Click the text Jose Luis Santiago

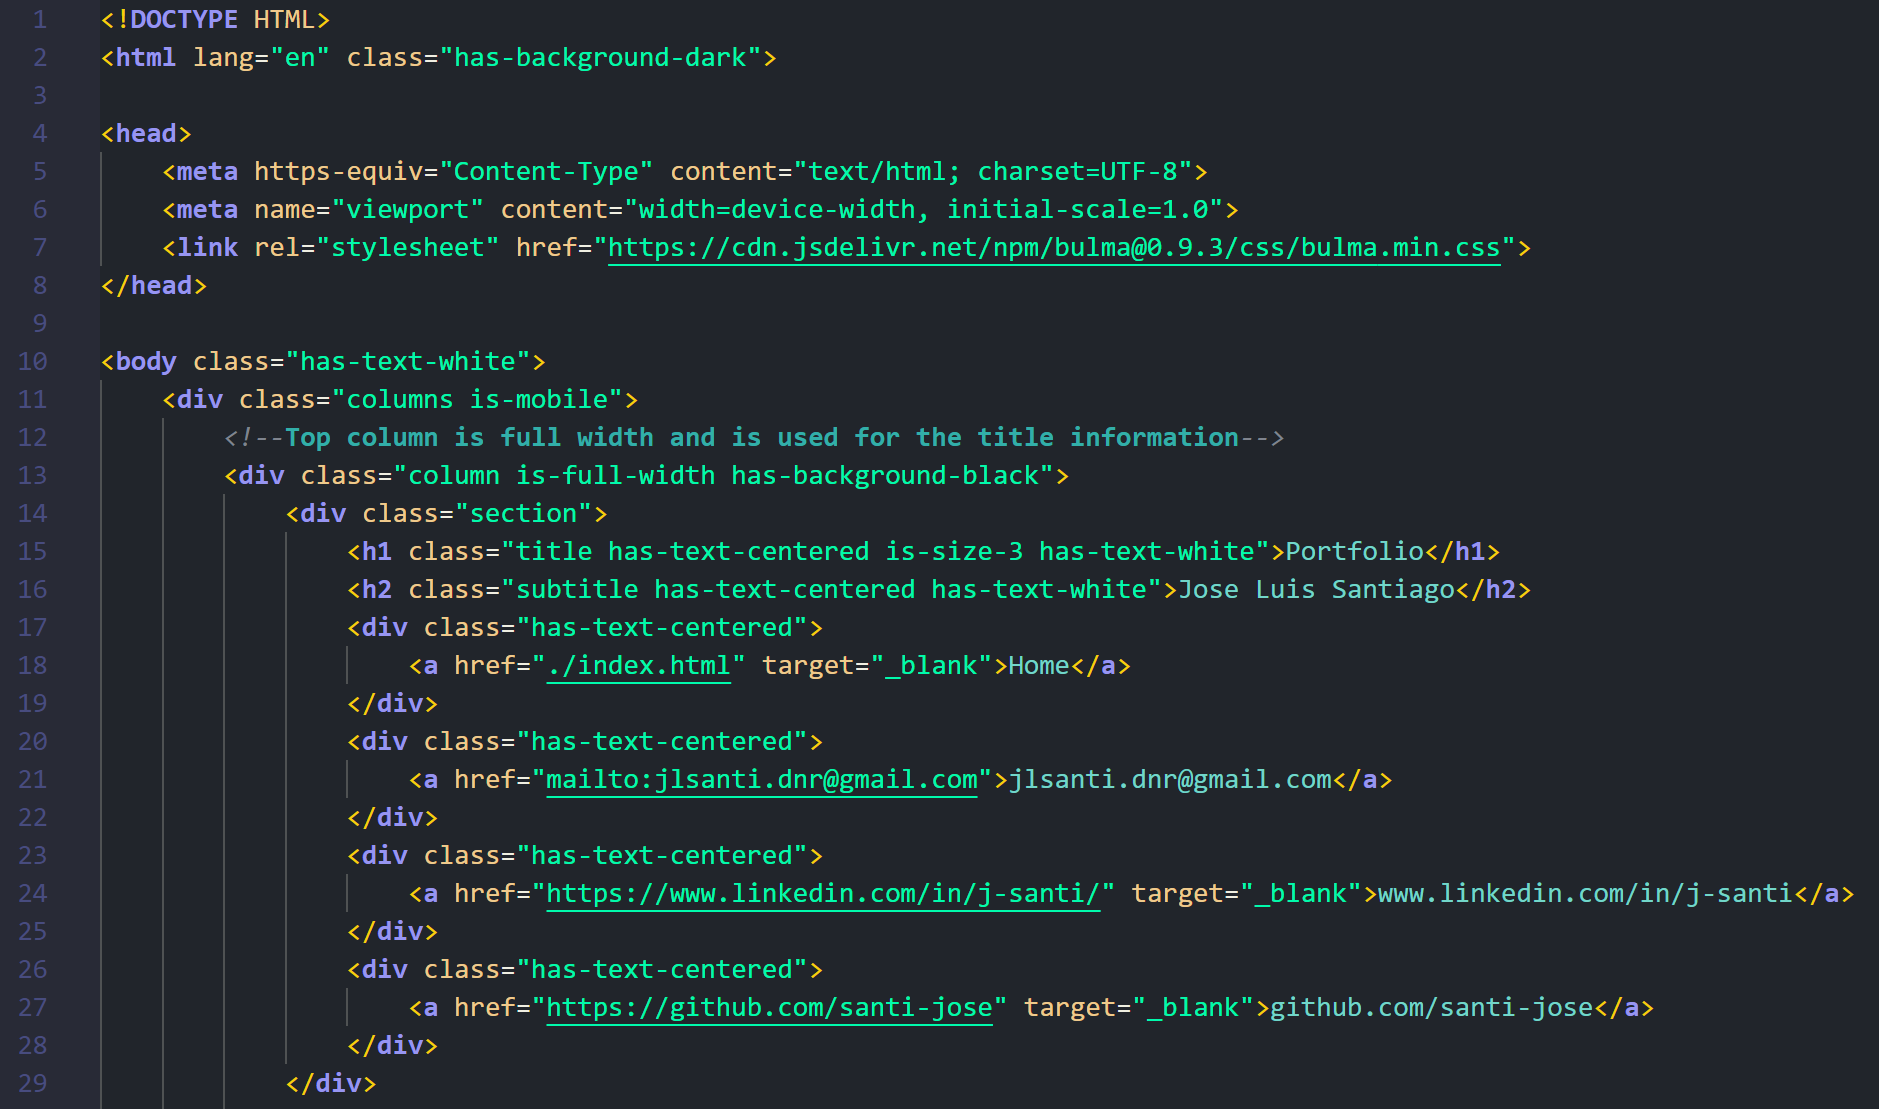click(x=1316, y=590)
